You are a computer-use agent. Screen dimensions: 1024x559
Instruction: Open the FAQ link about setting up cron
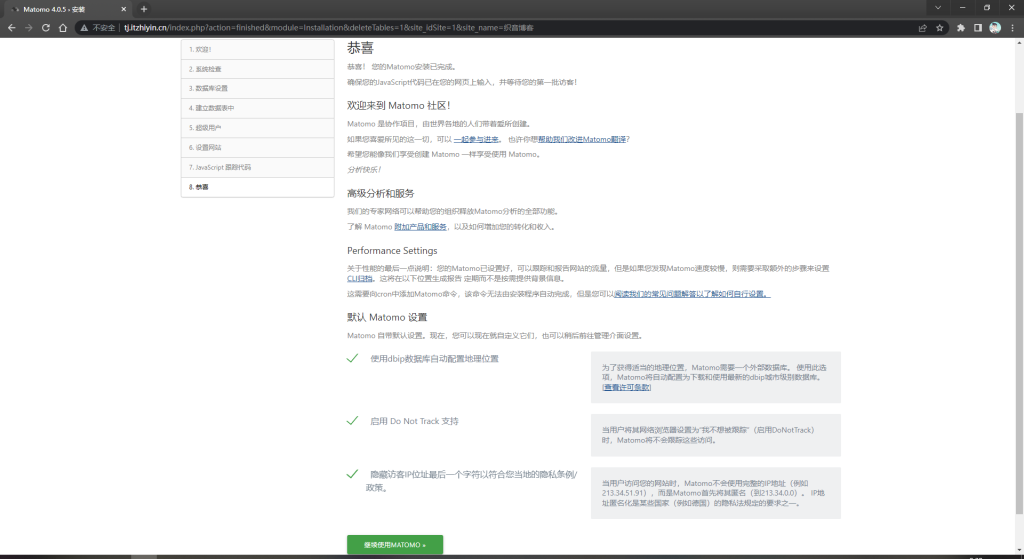[692, 294]
